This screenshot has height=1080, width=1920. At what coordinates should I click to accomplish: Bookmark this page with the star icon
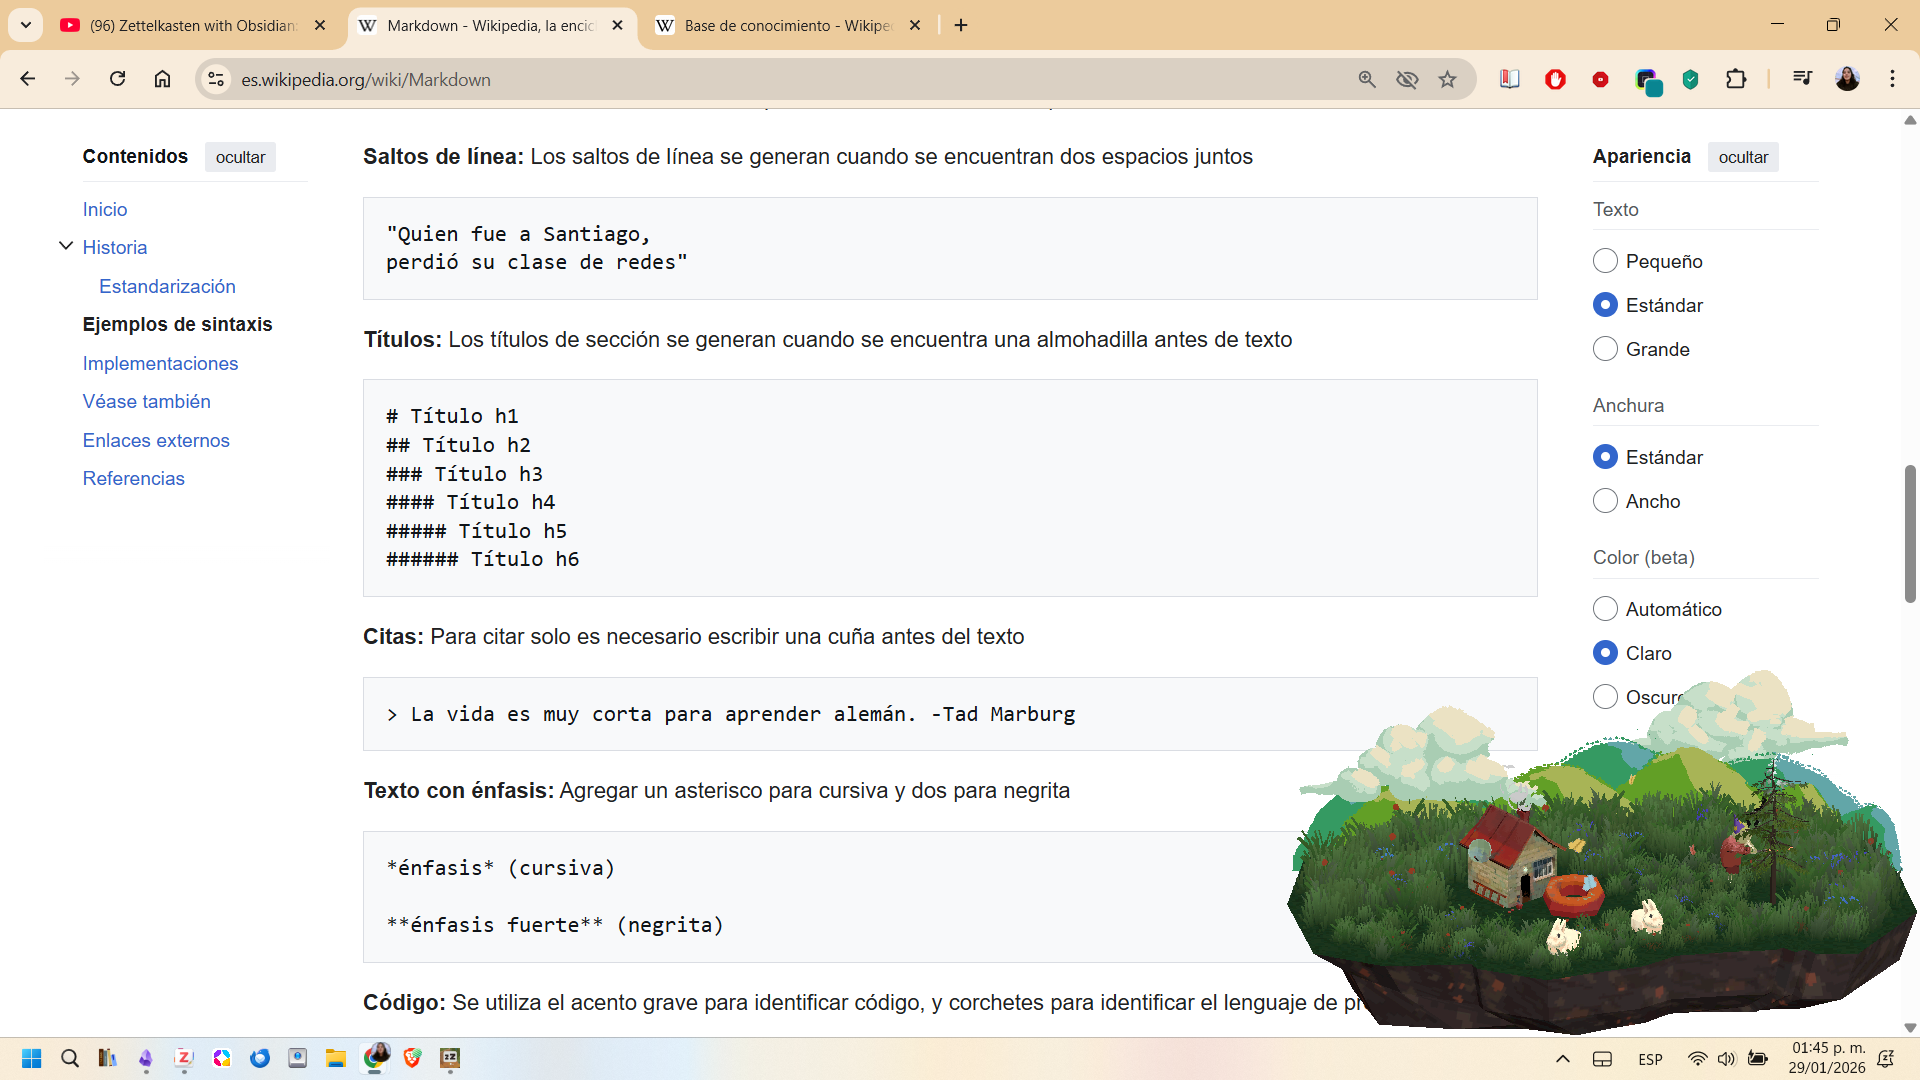[x=1447, y=79]
